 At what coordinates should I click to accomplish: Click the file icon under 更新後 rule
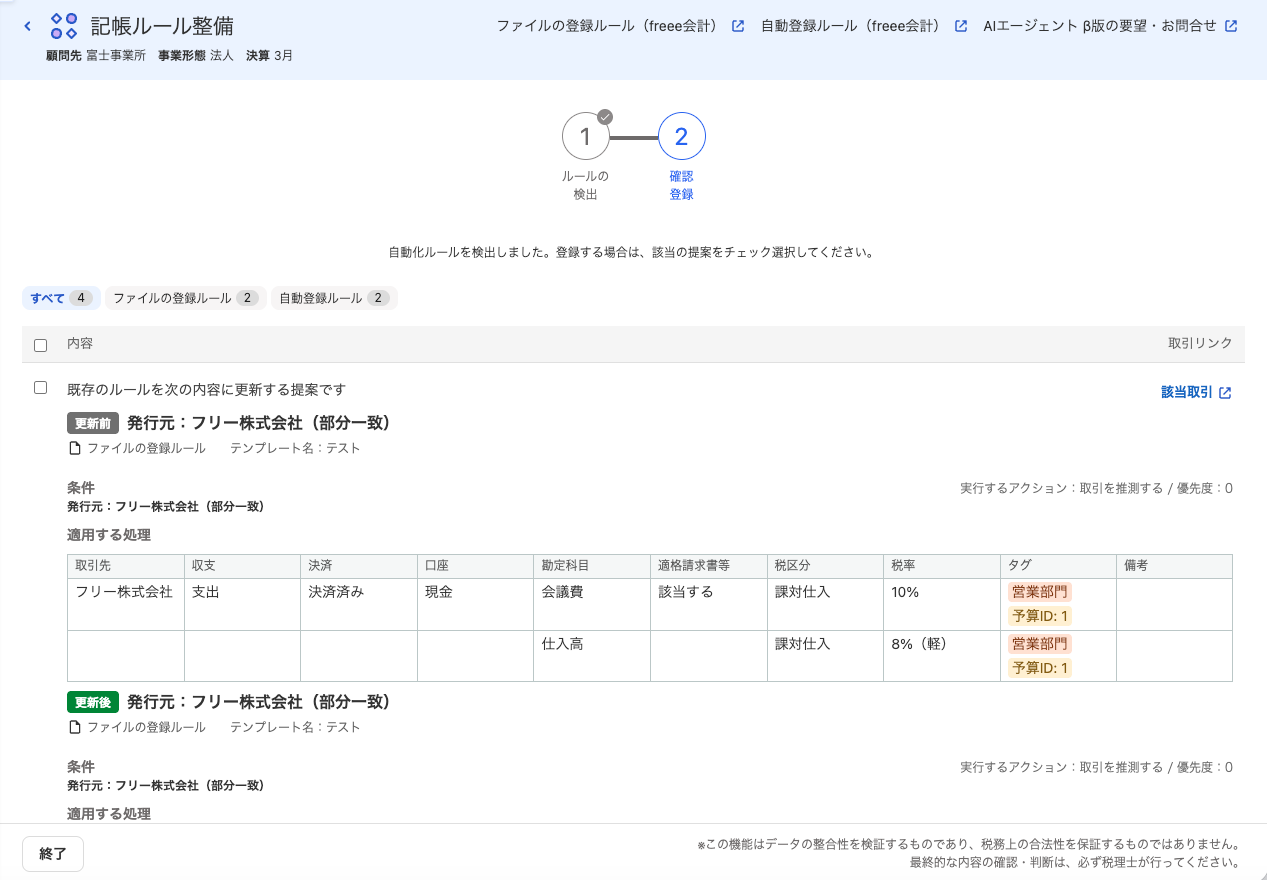[74, 727]
